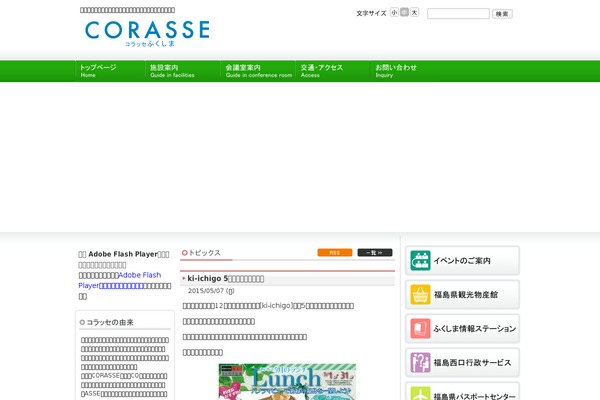
Task: Open the ki-ichigo 5 topic title
Action: pyautogui.click(x=225, y=279)
